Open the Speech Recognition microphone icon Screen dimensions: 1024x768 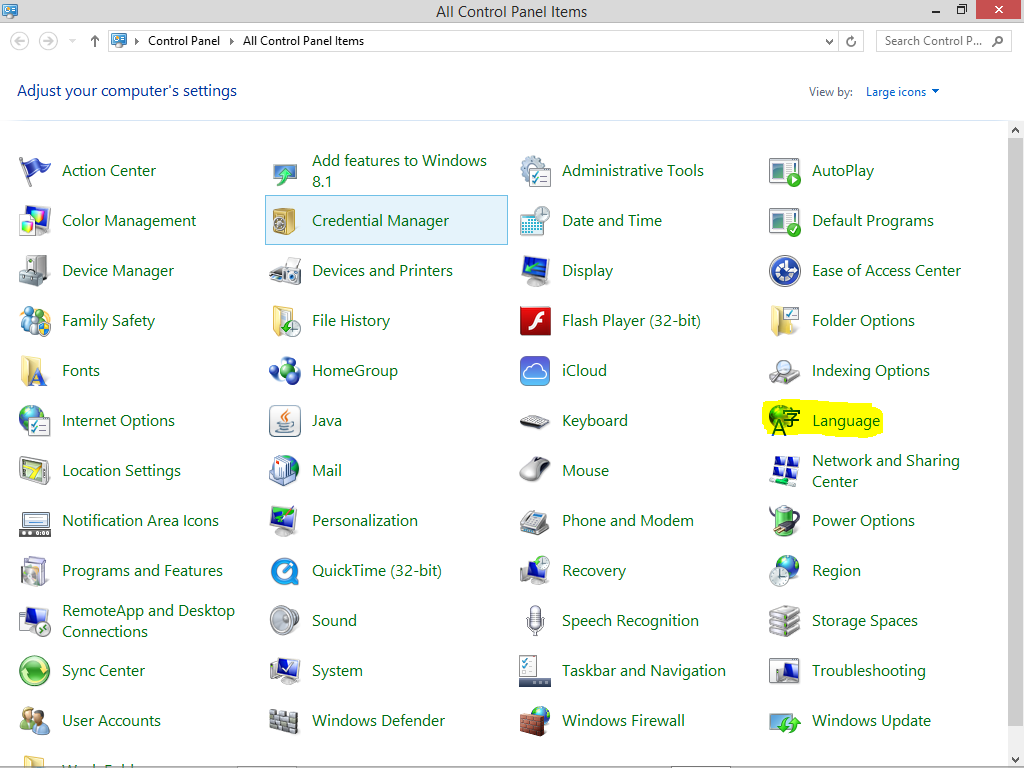coord(535,621)
